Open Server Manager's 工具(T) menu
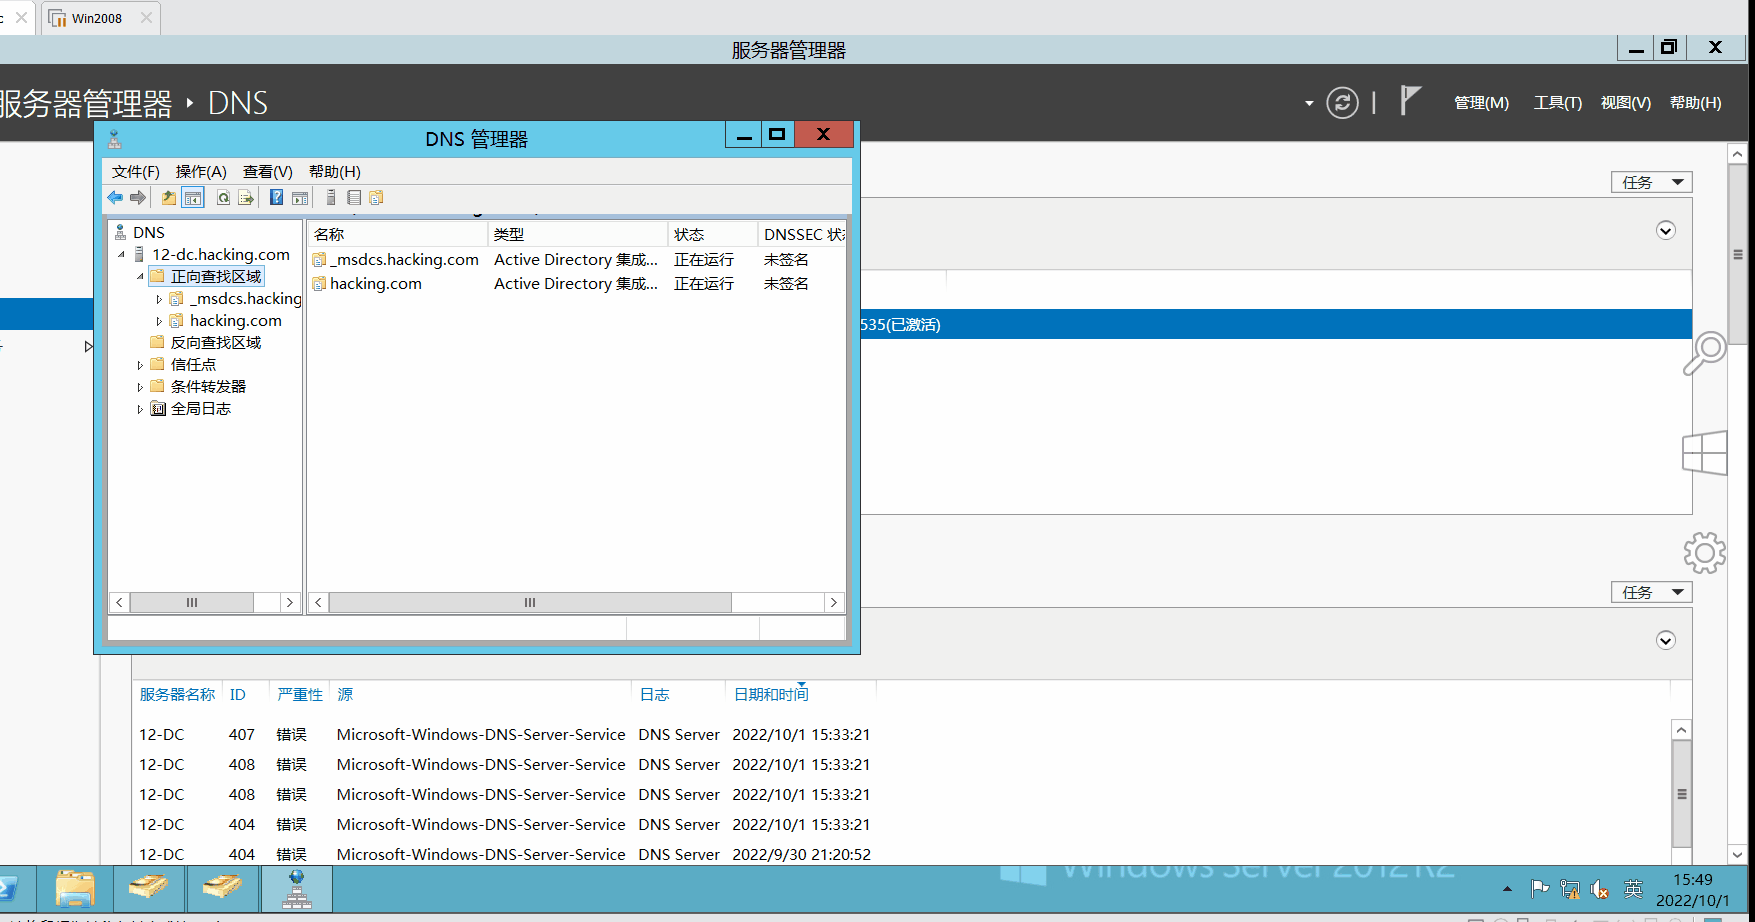This screenshot has height=922, width=1755. pos(1558,103)
